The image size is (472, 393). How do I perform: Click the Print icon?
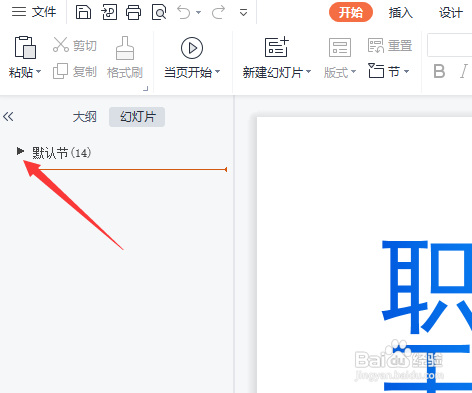coord(134,12)
